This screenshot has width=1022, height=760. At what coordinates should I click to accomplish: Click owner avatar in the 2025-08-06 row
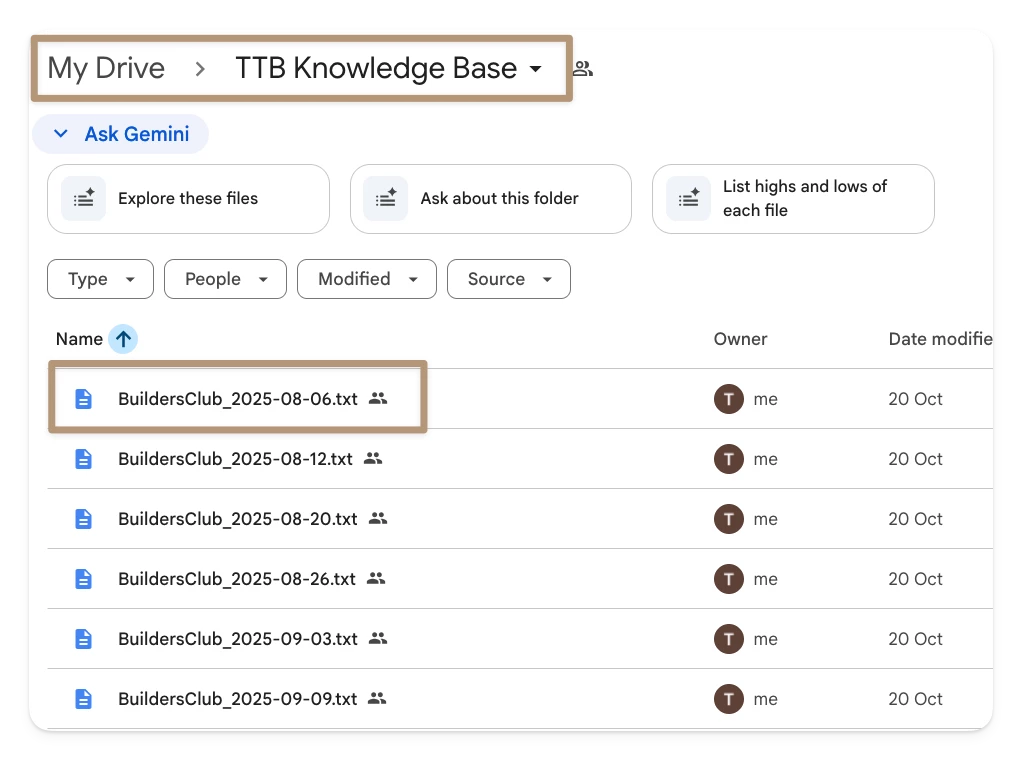729,399
